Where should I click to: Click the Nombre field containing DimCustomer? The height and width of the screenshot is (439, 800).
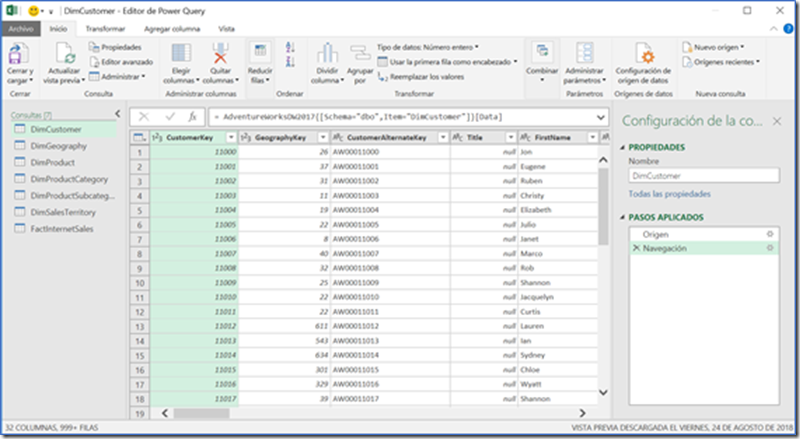click(x=704, y=175)
